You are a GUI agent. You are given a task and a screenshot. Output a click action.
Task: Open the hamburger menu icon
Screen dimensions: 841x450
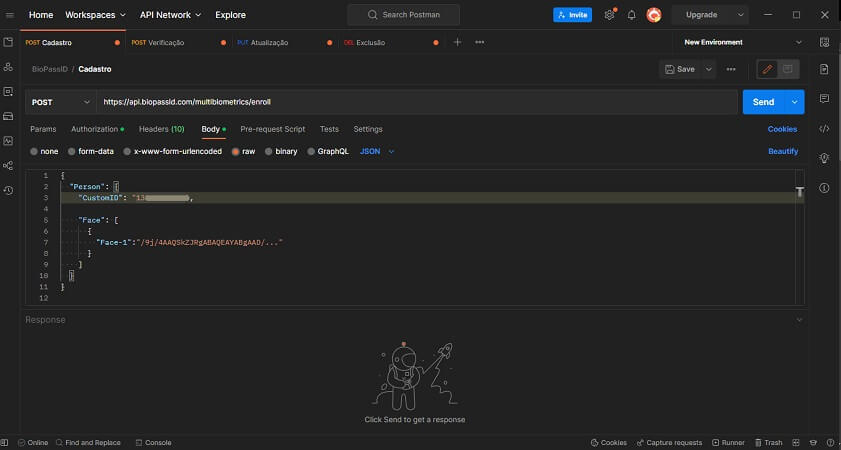click(9, 15)
